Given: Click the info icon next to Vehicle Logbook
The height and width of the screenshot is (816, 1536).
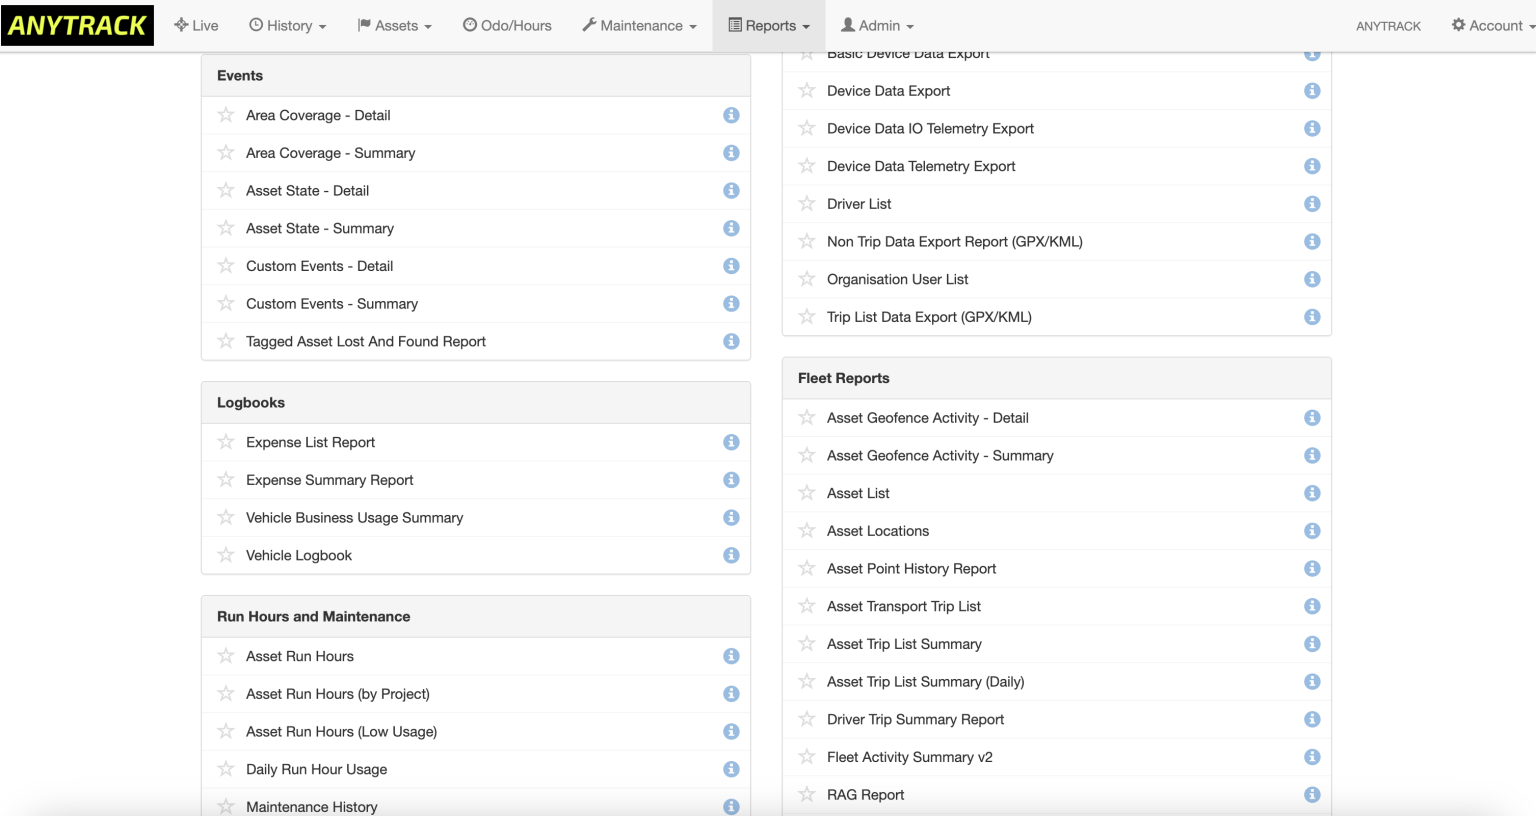Looking at the screenshot, I should [731, 555].
